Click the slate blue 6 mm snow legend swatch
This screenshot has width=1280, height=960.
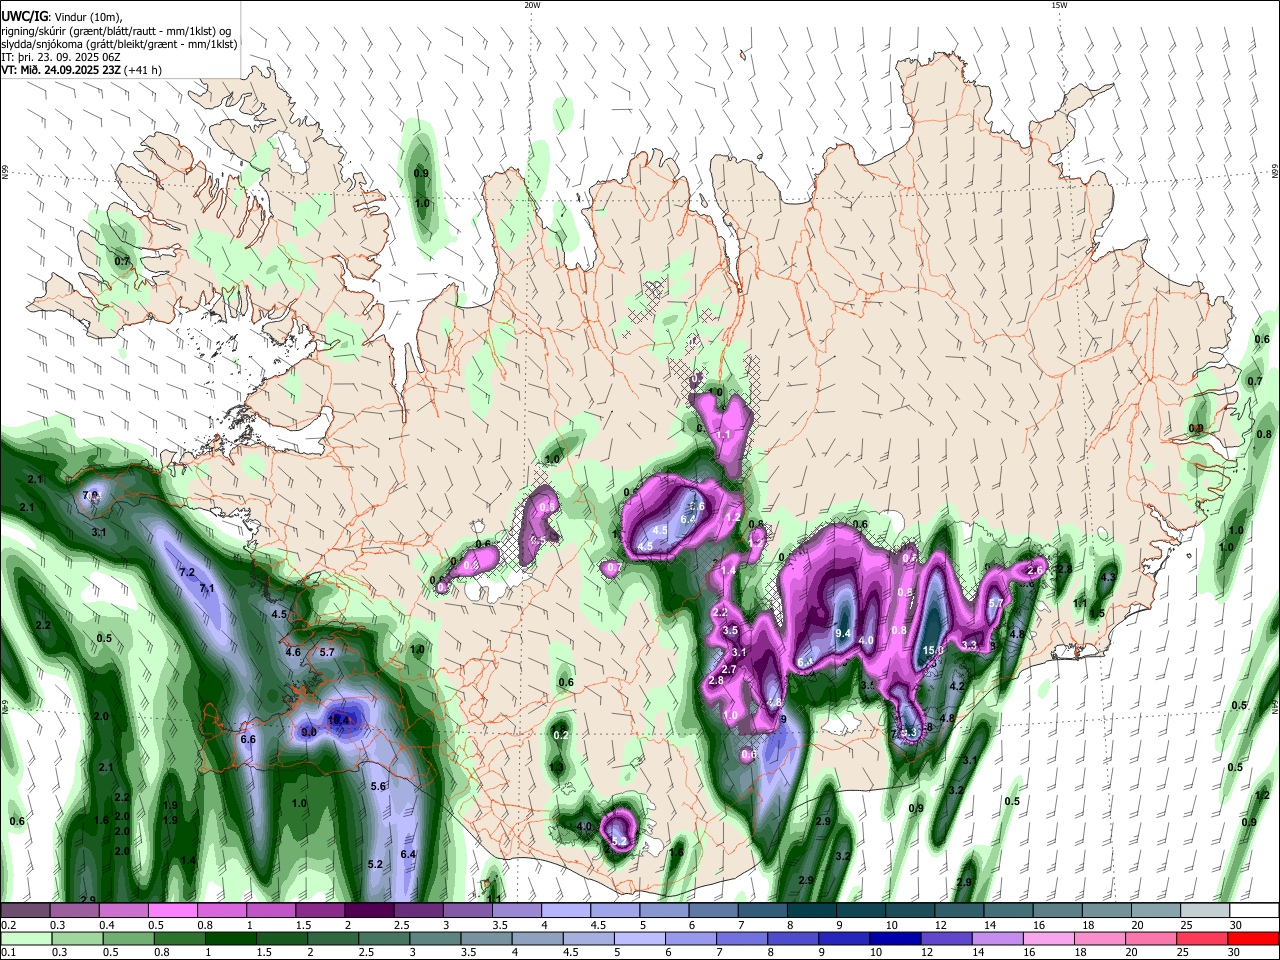tap(713, 910)
